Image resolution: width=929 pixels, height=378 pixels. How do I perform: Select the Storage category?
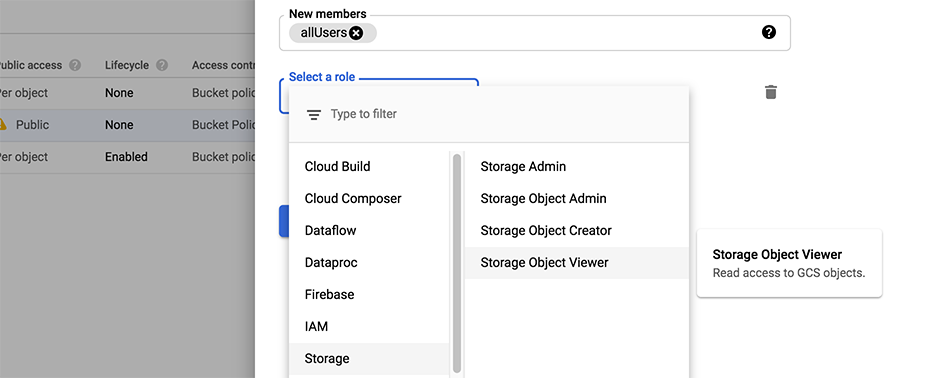coord(369,358)
